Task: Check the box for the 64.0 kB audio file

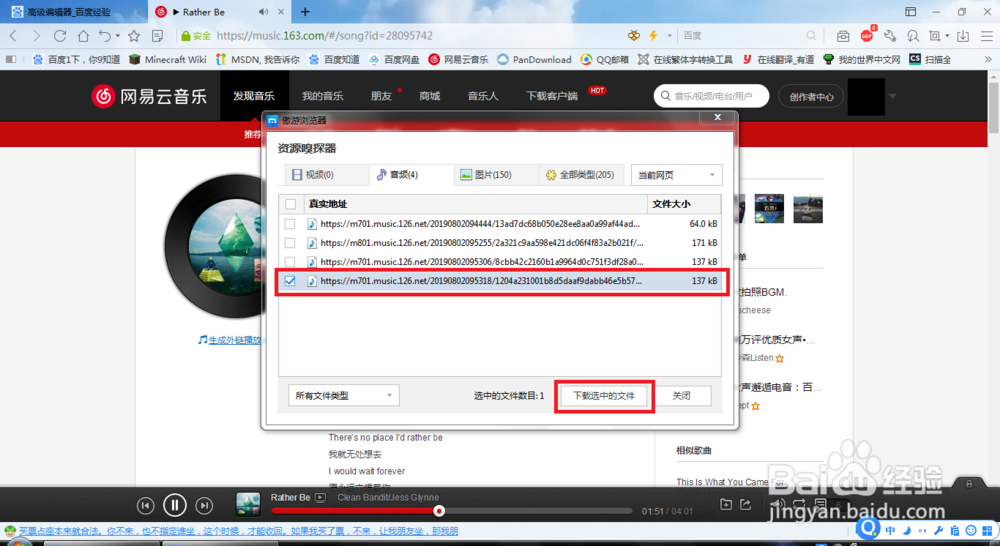Action: [x=290, y=224]
